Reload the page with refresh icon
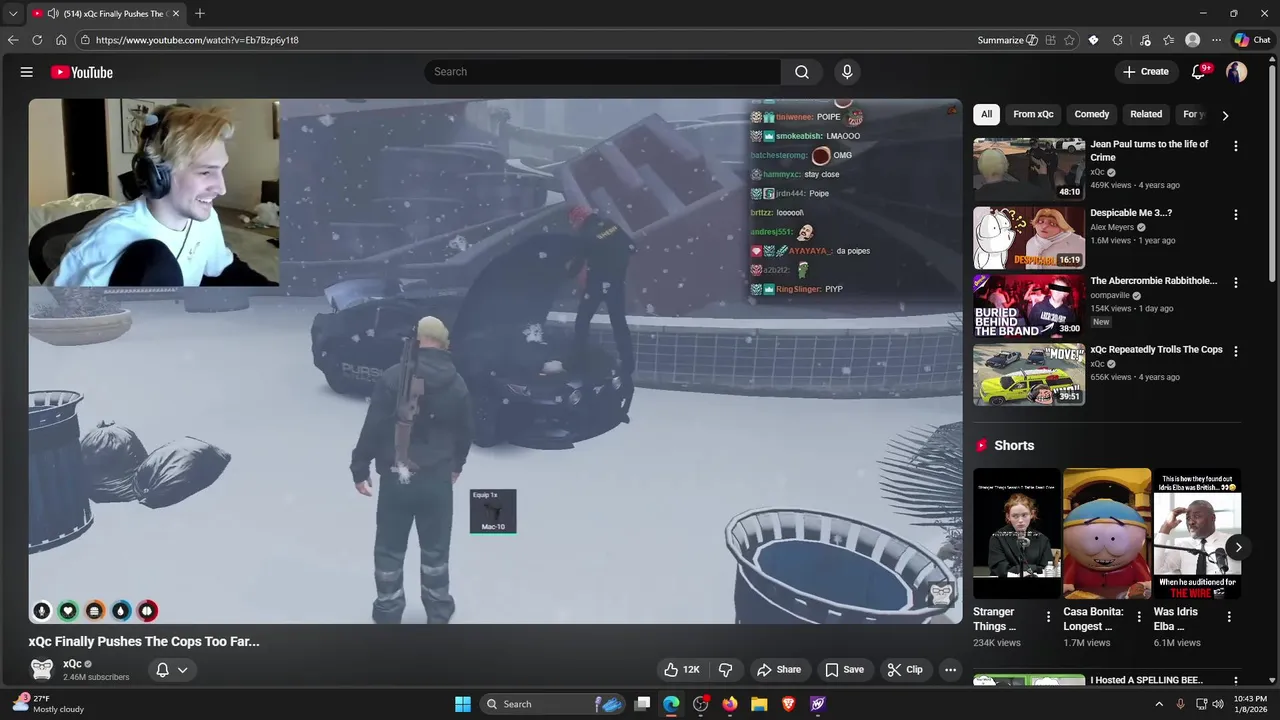This screenshot has width=1280, height=720. (x=37, y=40)
